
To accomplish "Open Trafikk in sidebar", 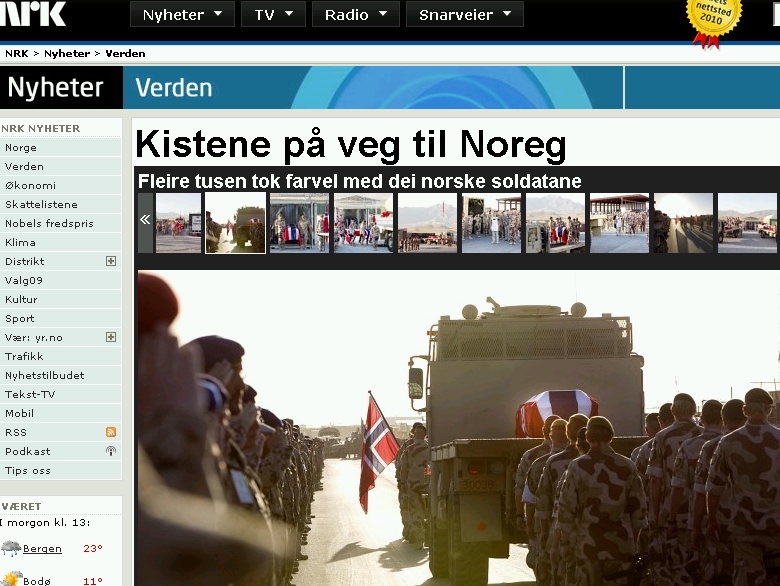I will point(61,357).
